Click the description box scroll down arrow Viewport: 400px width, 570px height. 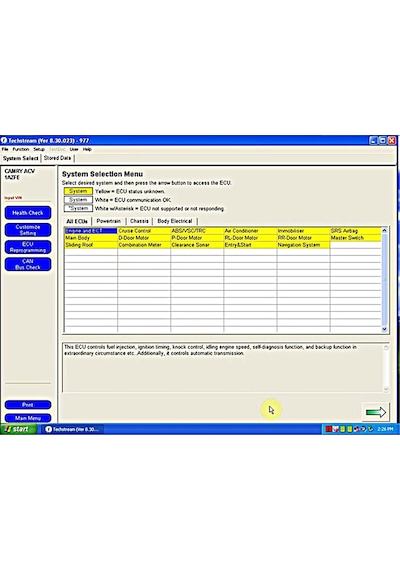point(386,389)
